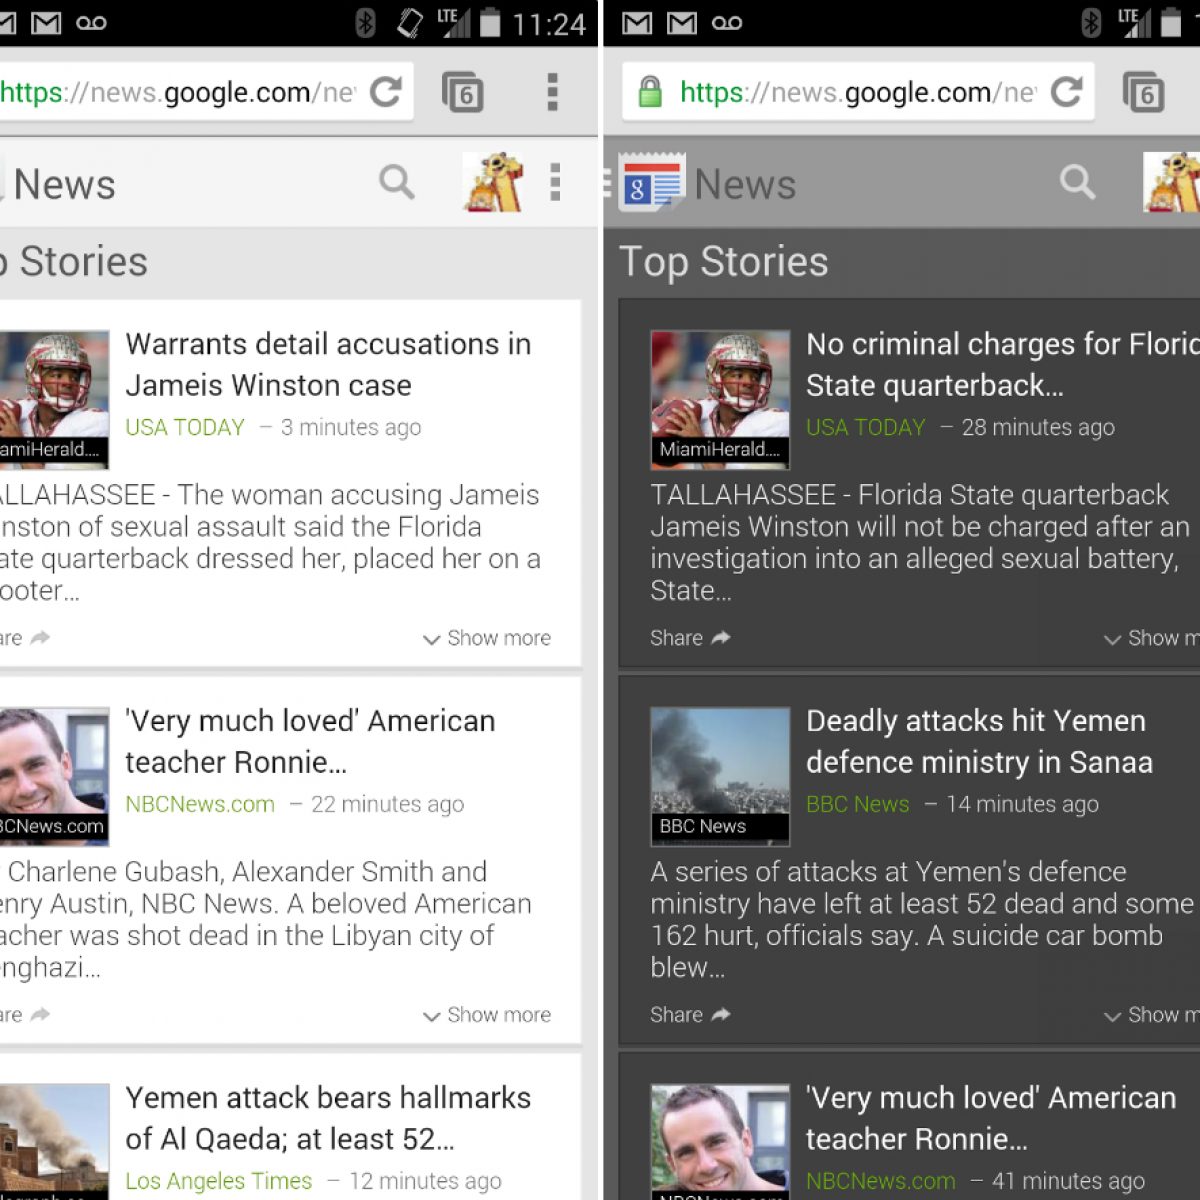Share the No criminal charges story
Image resolution: width=1200 pixels, height=1200 pixels.
pyautogui.click(x=690, y=638)
